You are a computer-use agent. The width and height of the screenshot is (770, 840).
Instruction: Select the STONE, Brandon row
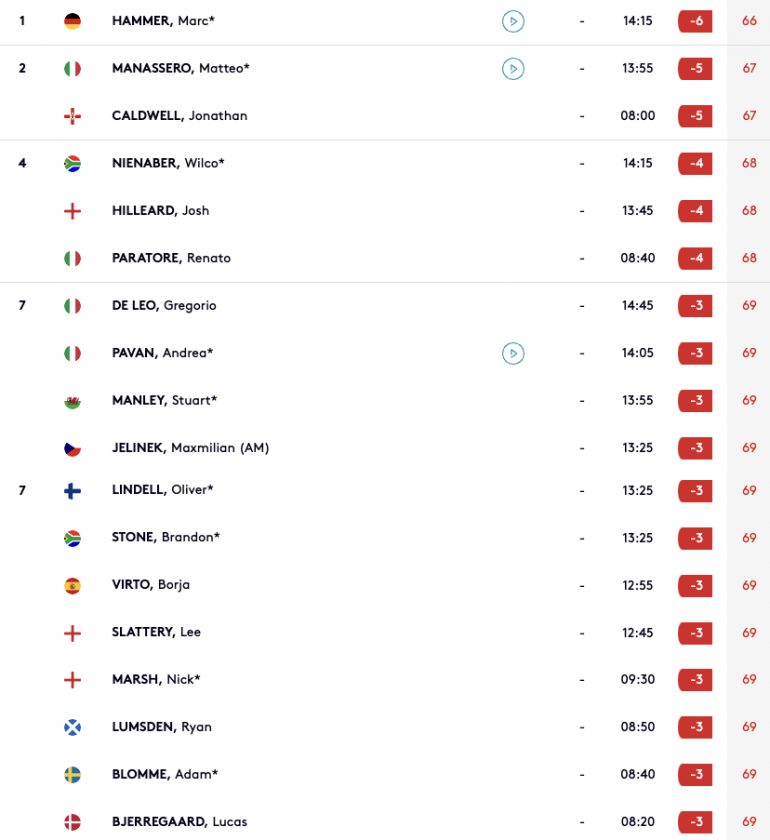pyautogui.click(x=385, y=538)
